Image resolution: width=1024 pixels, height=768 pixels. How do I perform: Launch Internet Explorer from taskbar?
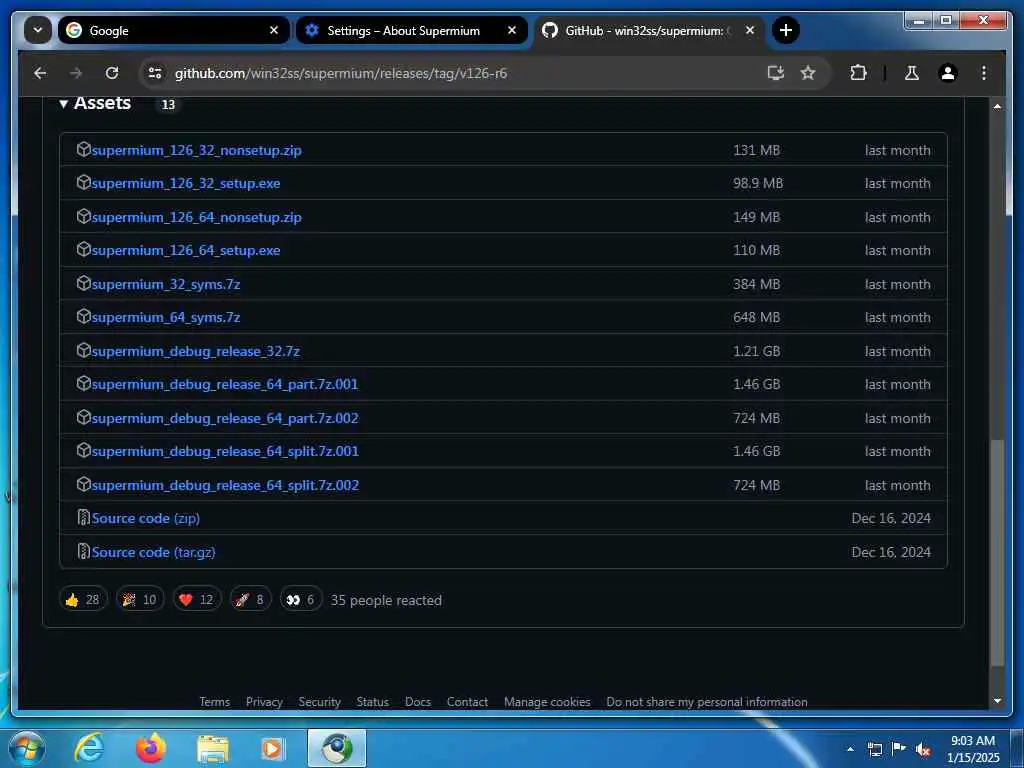[x=88, y=748]
